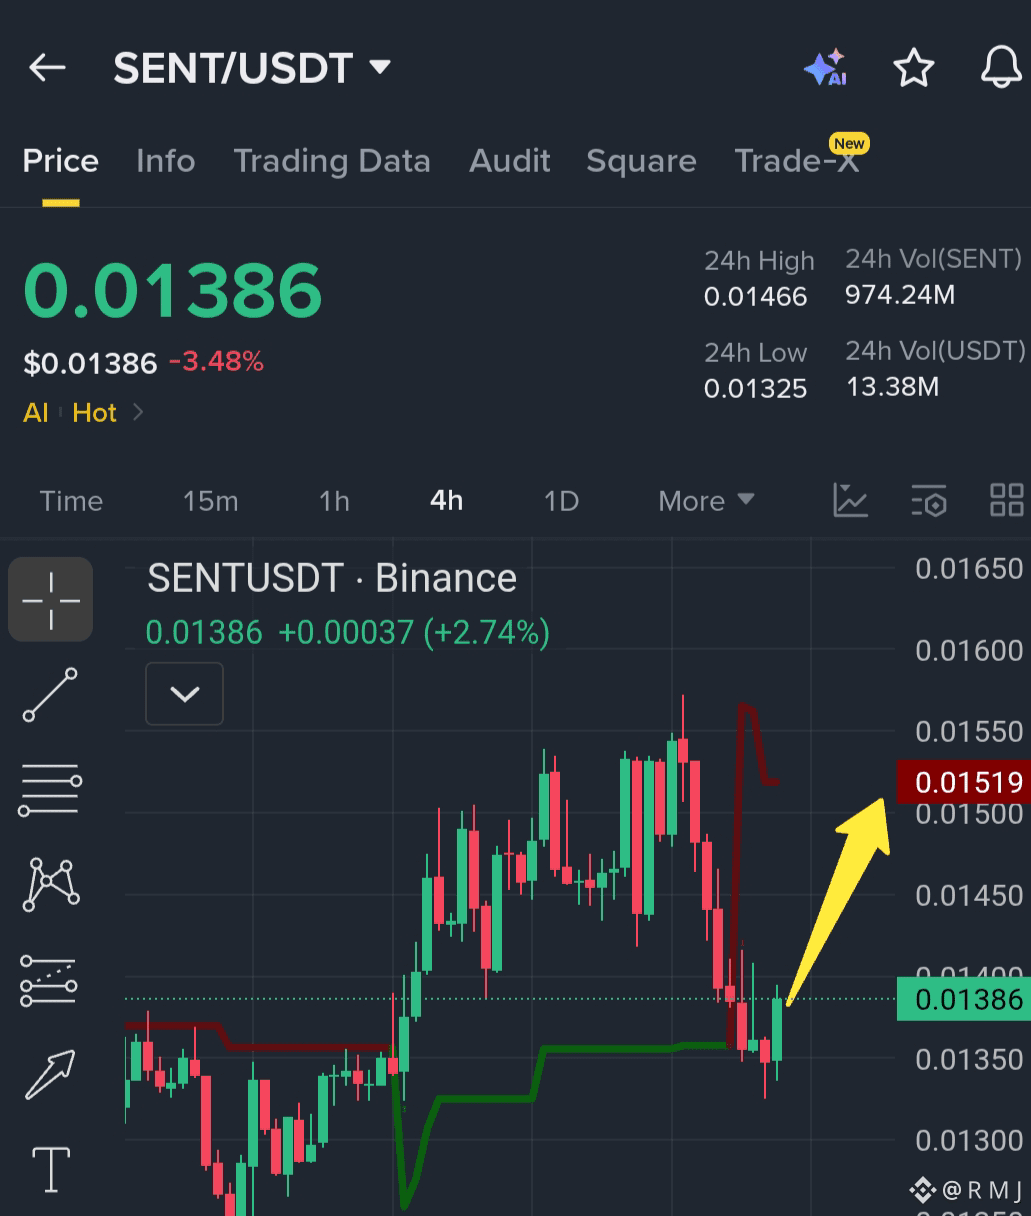This screenshot has width=1031, height=1216.
Task: Click the 0.01300 price axis label
Action: pyautogui.click(x=969, y=1141)
